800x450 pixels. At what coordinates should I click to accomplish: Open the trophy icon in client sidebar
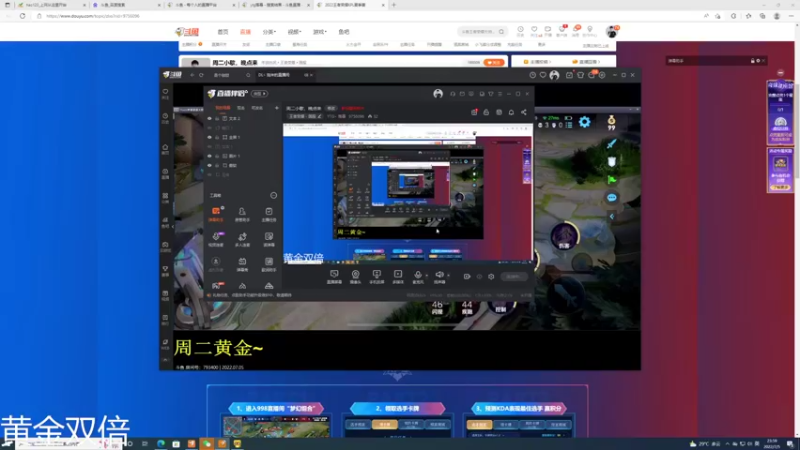(165, 270)
